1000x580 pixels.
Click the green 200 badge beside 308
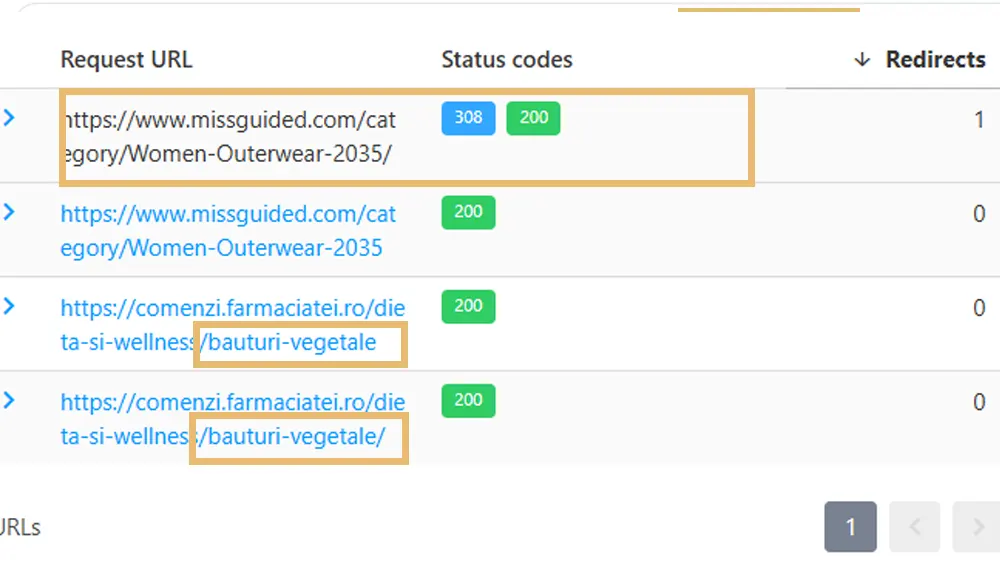533,118
